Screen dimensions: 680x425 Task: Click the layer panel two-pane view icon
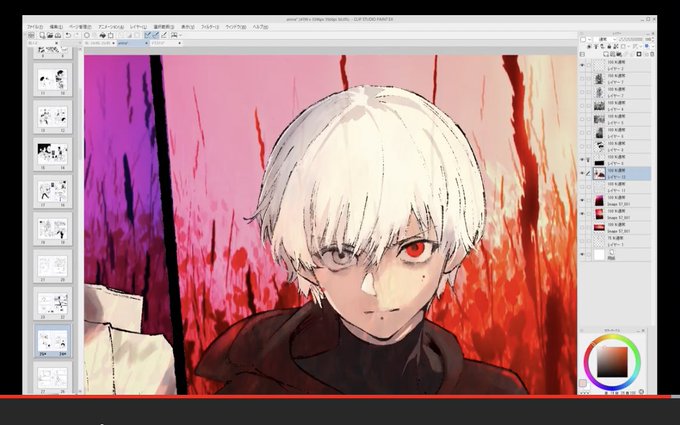click(582, 54)
